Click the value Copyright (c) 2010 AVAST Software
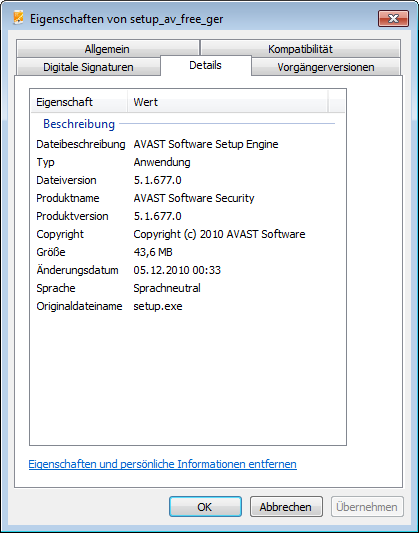 pyautogui.click(x=219, y=234)
